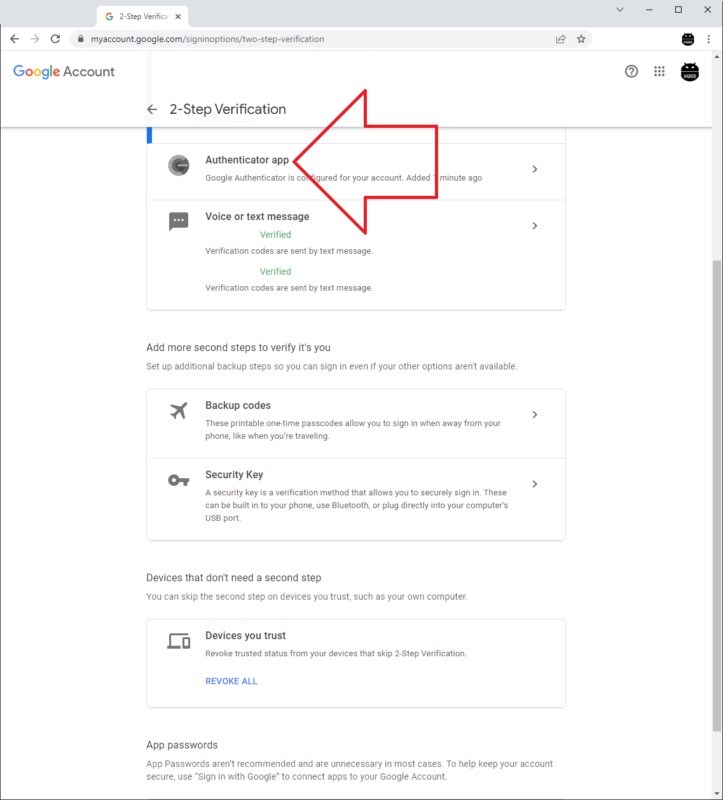Expand the Voice or text message chevron
The height and width of the screenshot is (800, 723).
(535, 226)
